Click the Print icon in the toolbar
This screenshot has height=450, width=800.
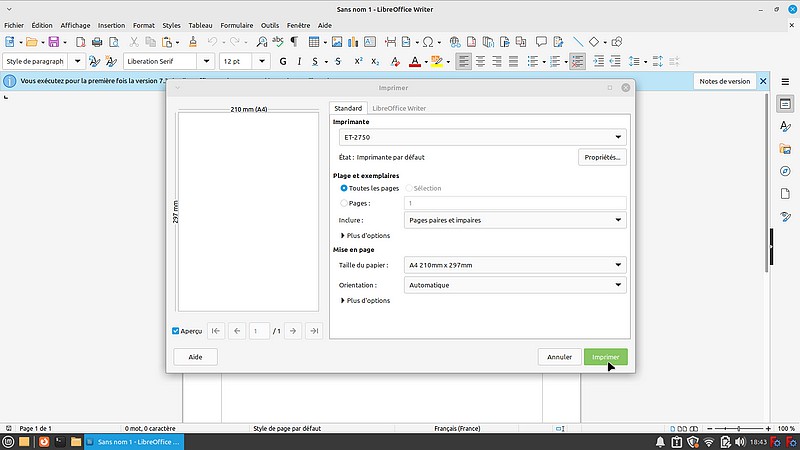coord(97,42)
